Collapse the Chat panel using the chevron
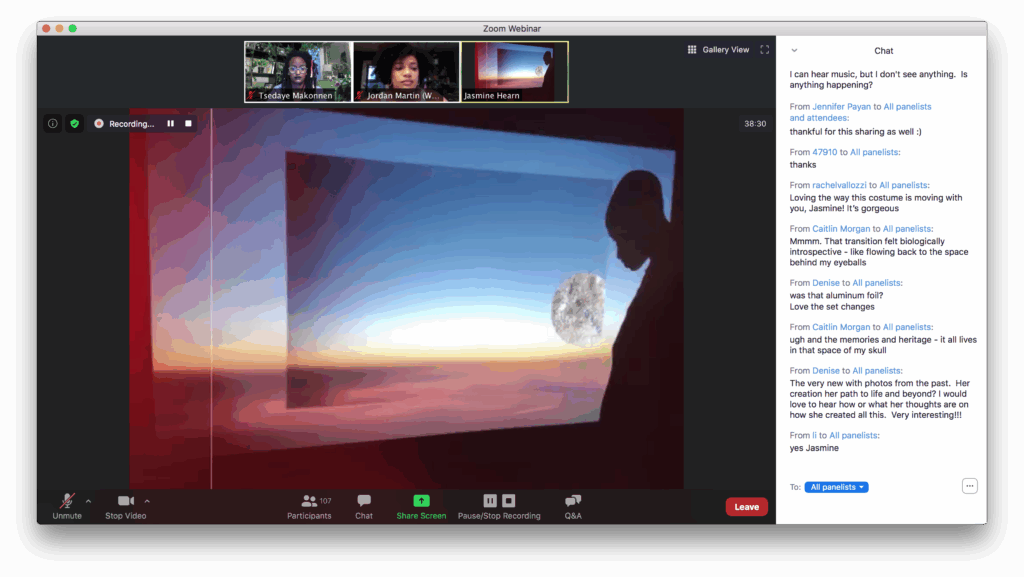The image size is (1024, 577). [x=794, y=50]
